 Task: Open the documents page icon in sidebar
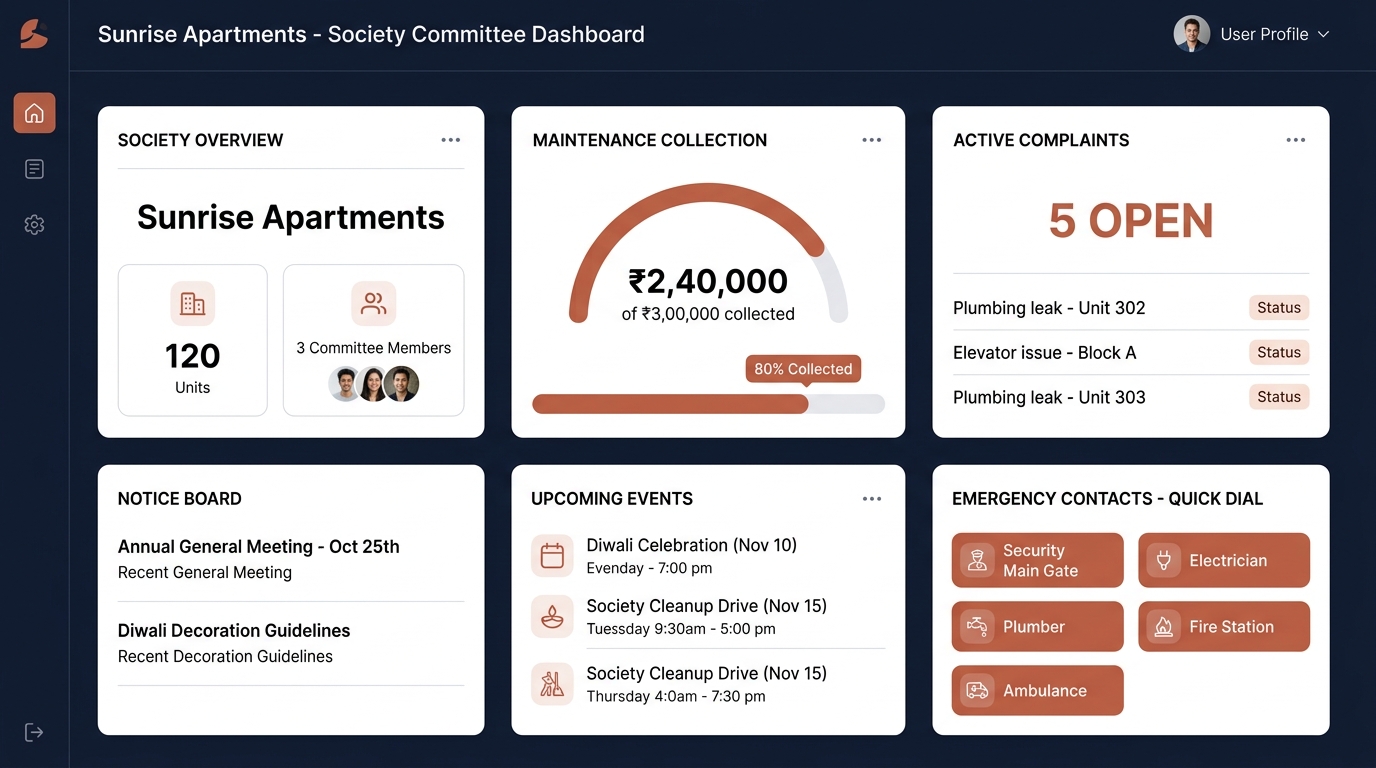point(34,169)
